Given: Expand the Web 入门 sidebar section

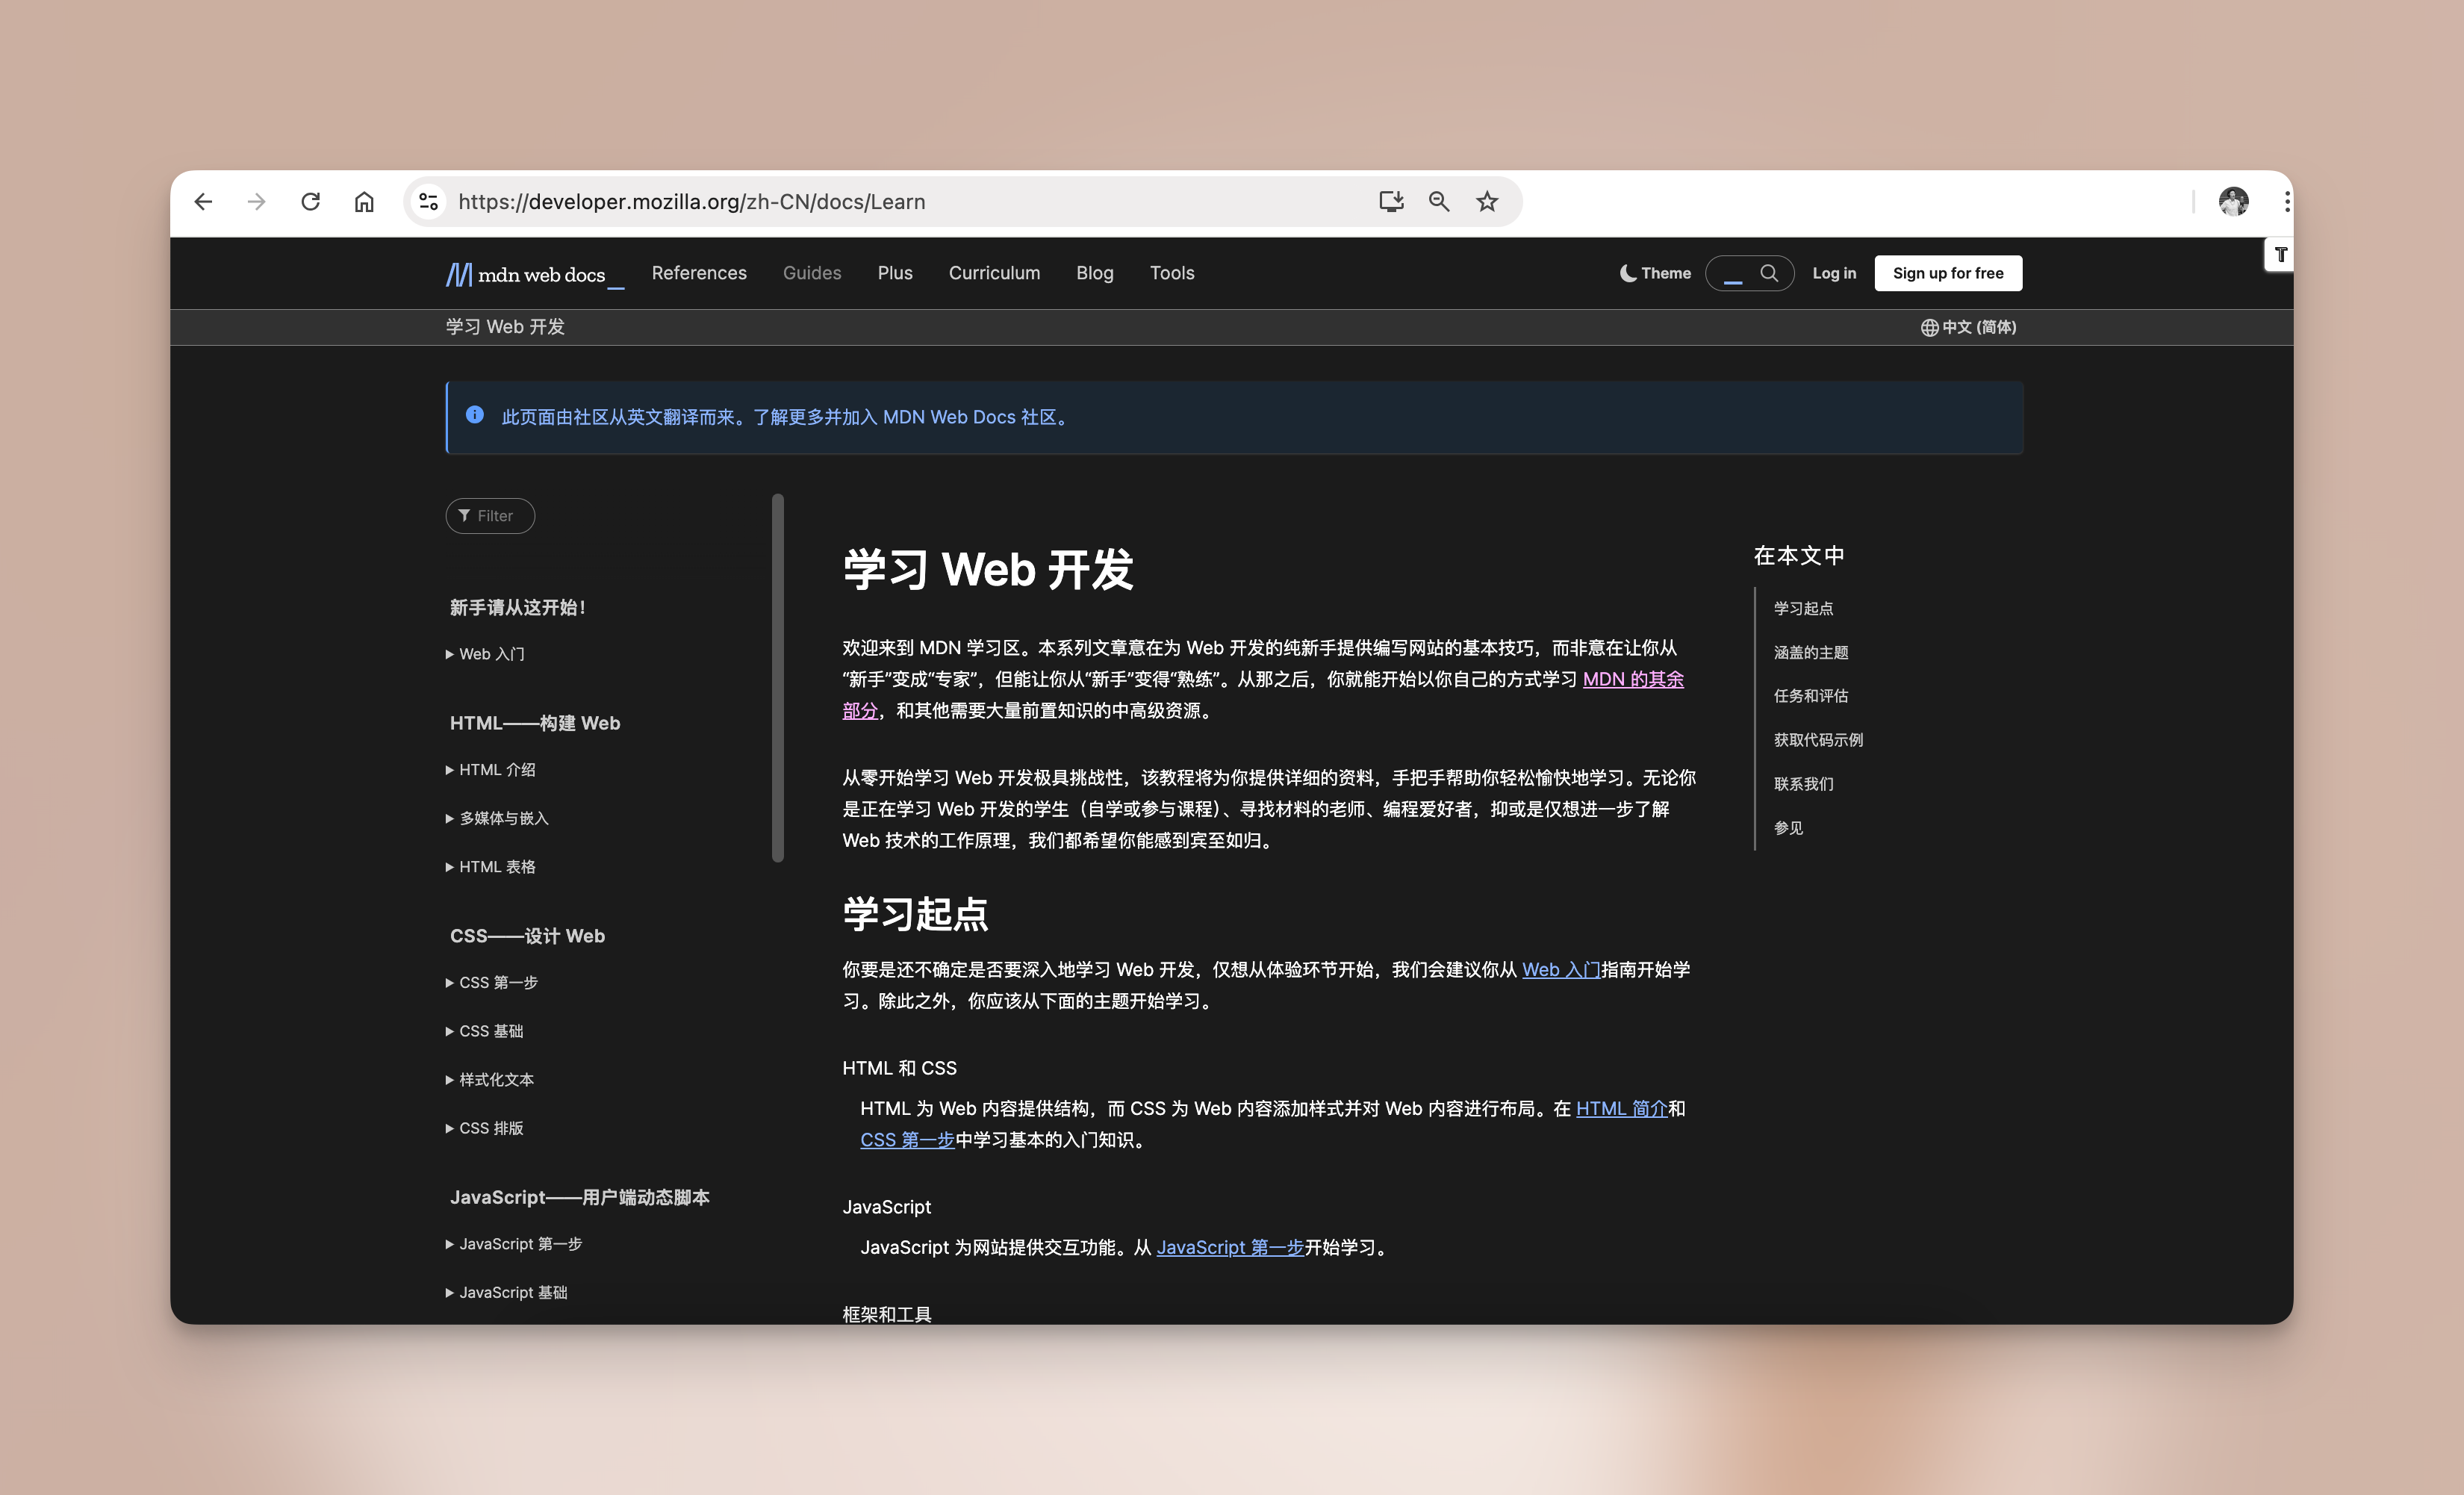Looking at the screenshot, I should pyautogui.click(x=490, y=654).
